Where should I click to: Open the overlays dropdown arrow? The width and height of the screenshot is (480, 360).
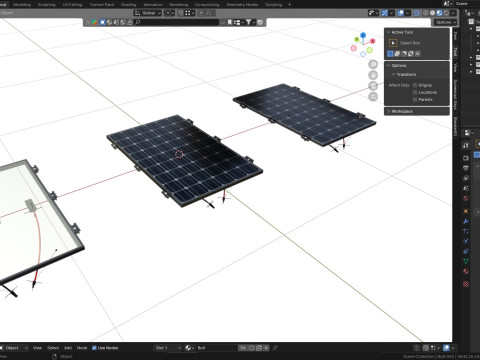tap(408, 13)
